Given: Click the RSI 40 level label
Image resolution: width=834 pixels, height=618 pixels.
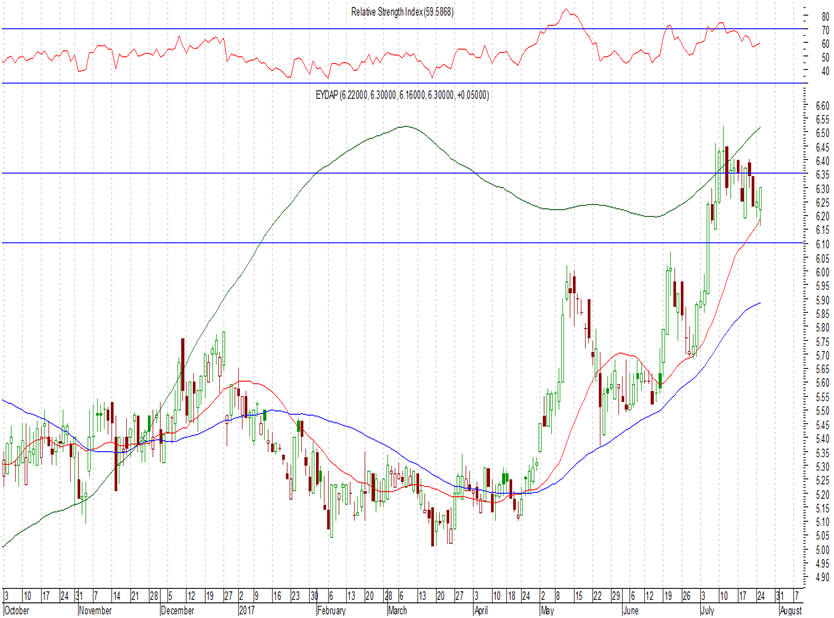Looking at the screenshot, I should point(825,71).
